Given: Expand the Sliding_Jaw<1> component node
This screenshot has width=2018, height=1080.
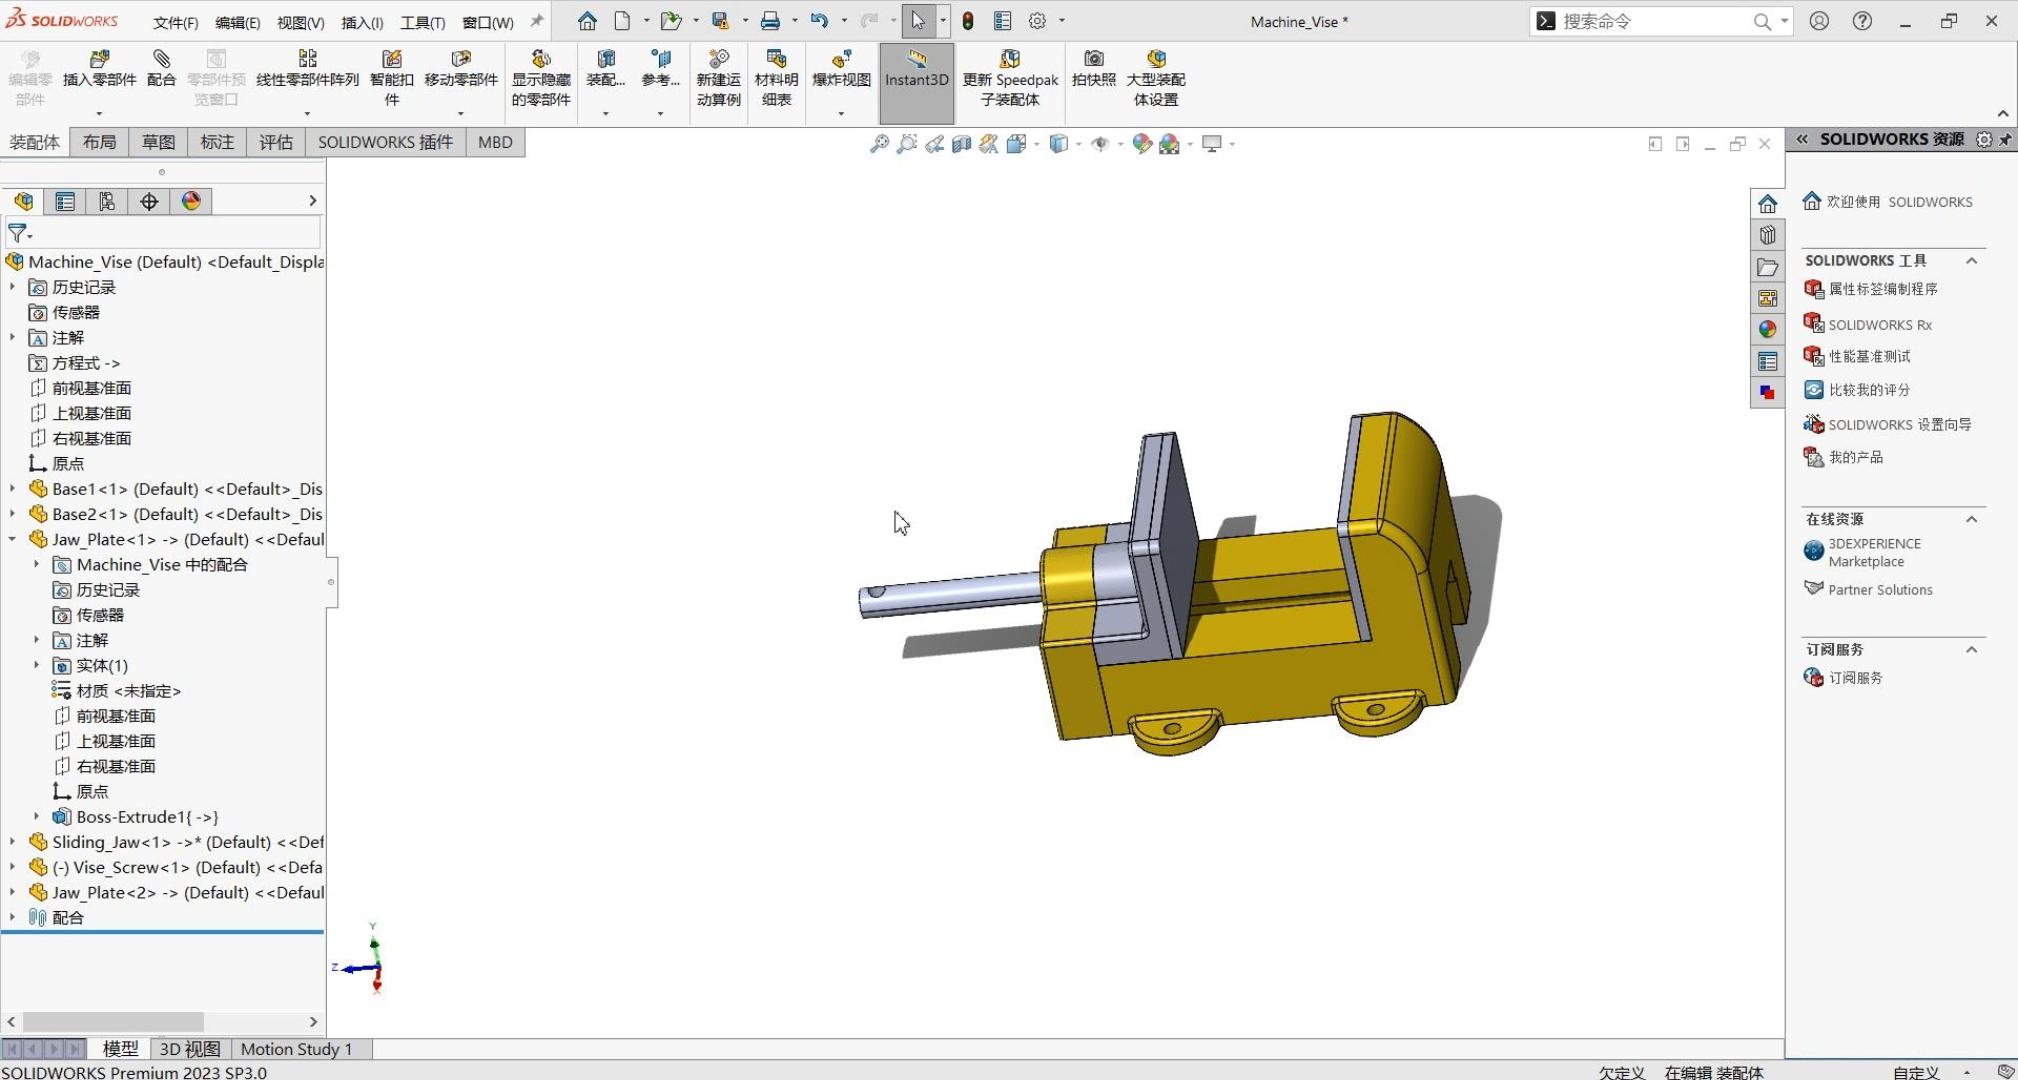Looking at the screenshot, I should pyautogui.click(x=13, y=843).
